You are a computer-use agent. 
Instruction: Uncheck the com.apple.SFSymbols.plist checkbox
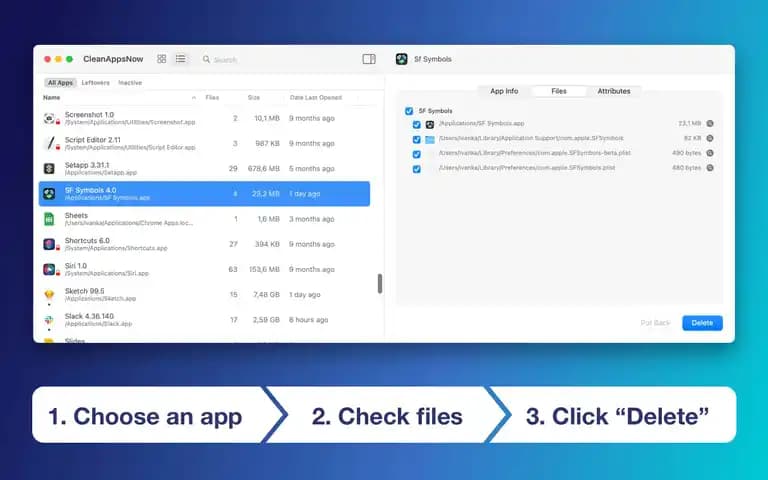pos(416,169)
